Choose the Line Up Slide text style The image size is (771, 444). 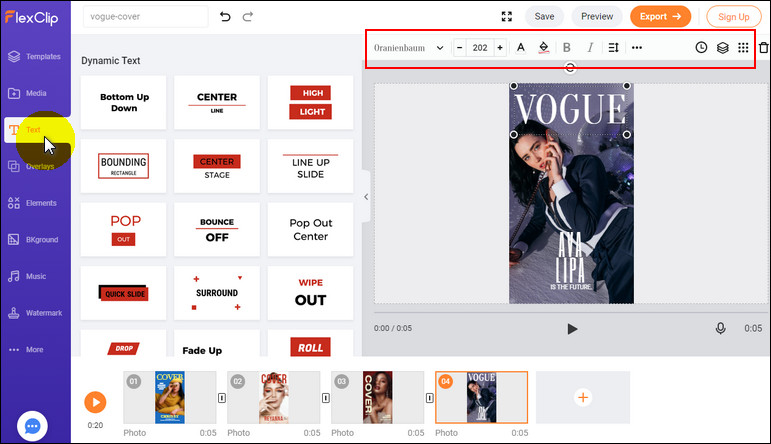coord(310,166)
